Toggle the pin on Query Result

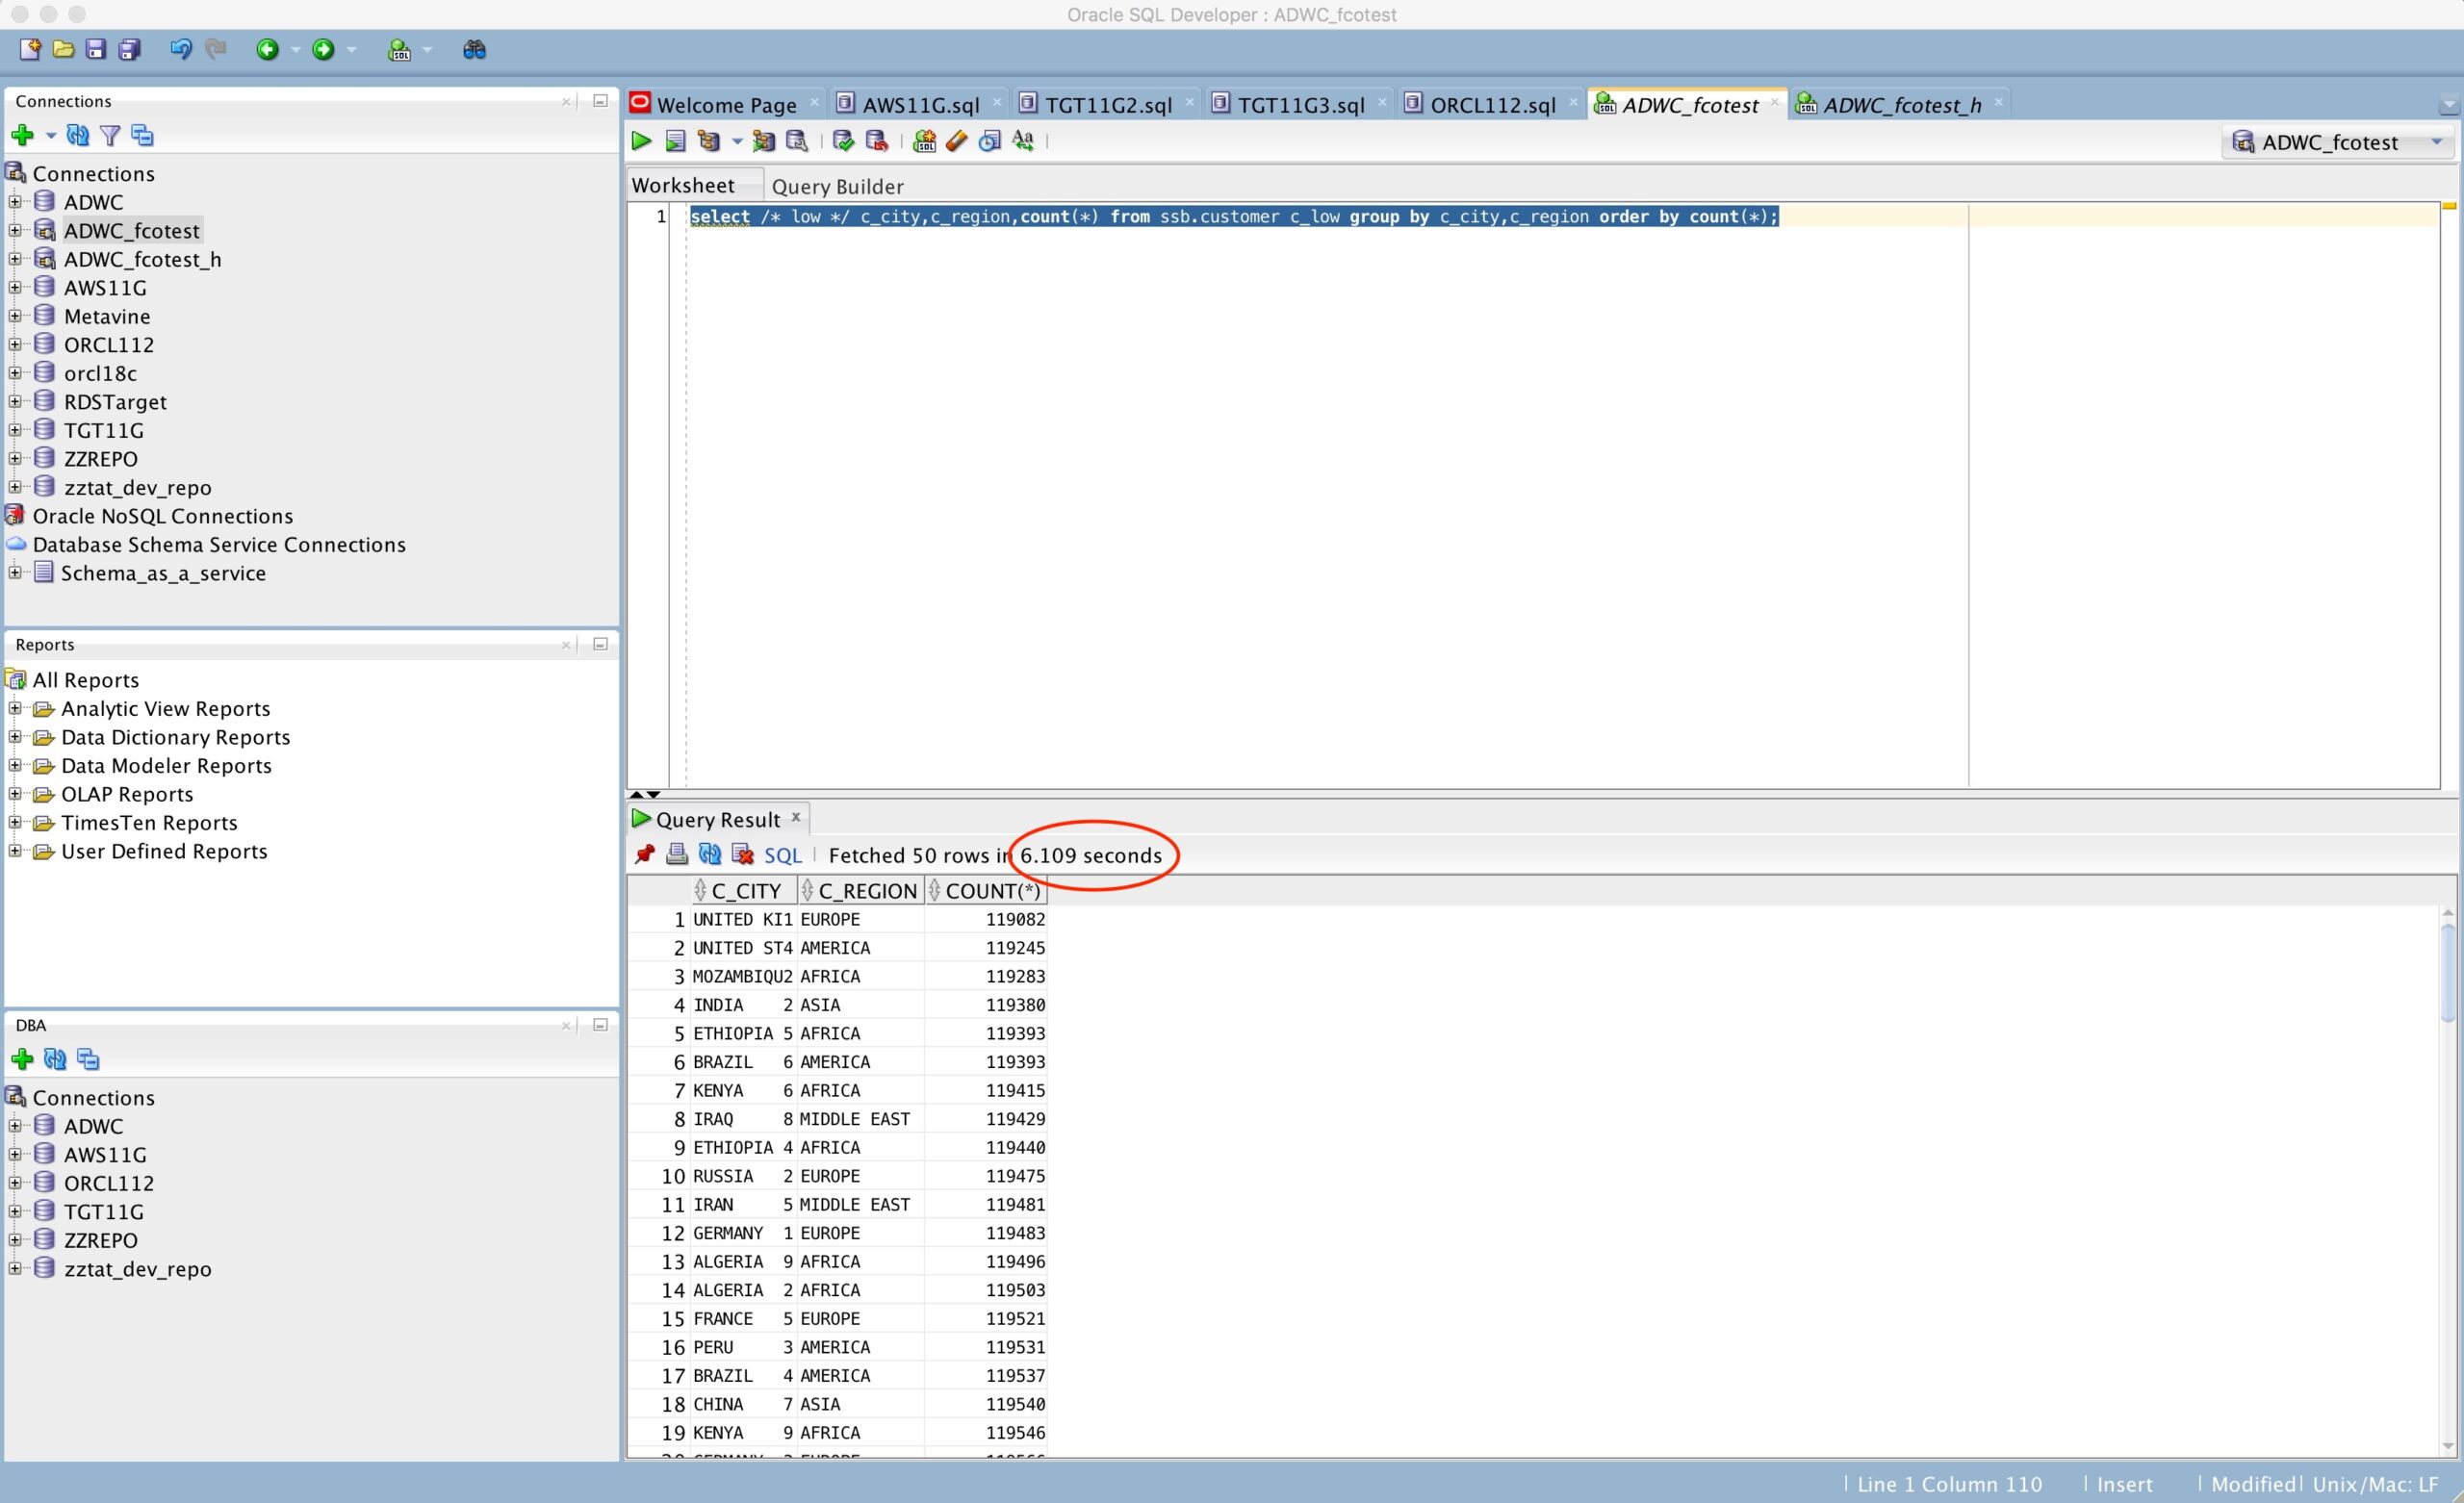coord(645,855)
